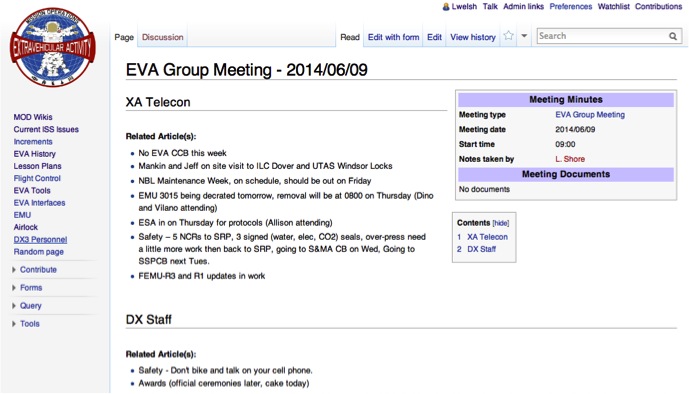
Task: Expand the Tools sidebar section
Action: click(26, 324)
